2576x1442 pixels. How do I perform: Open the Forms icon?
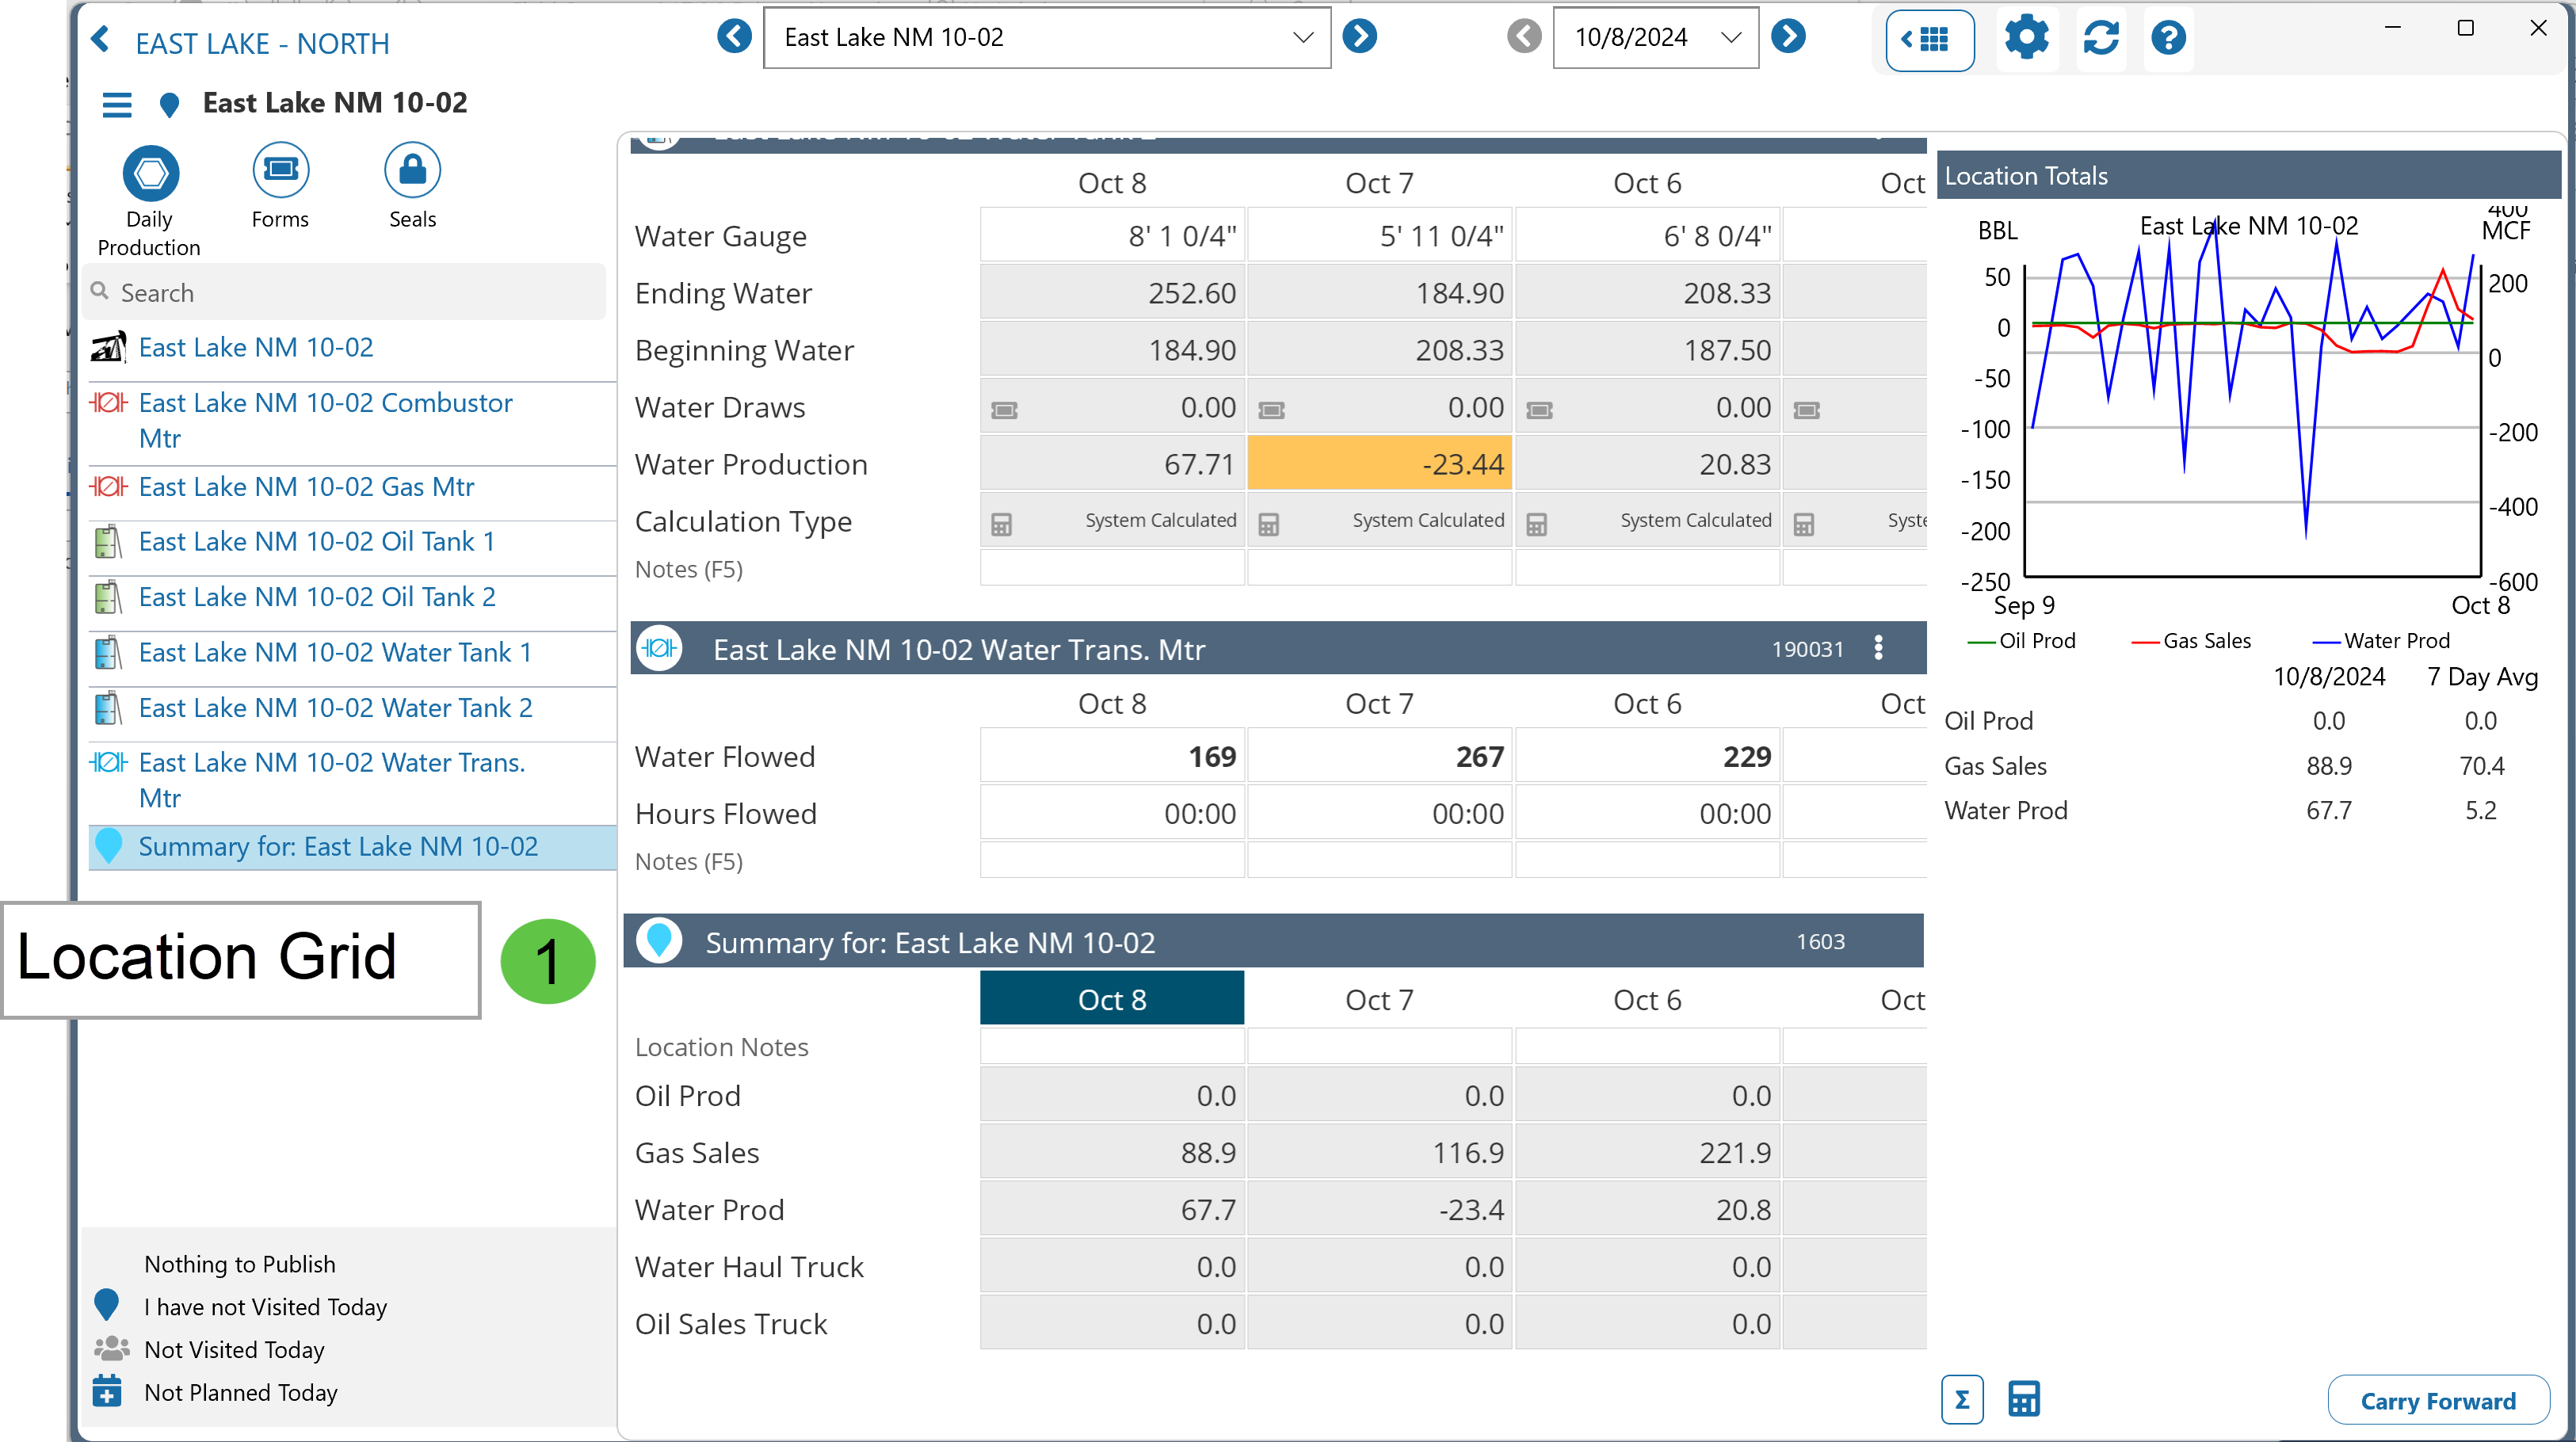280,171
